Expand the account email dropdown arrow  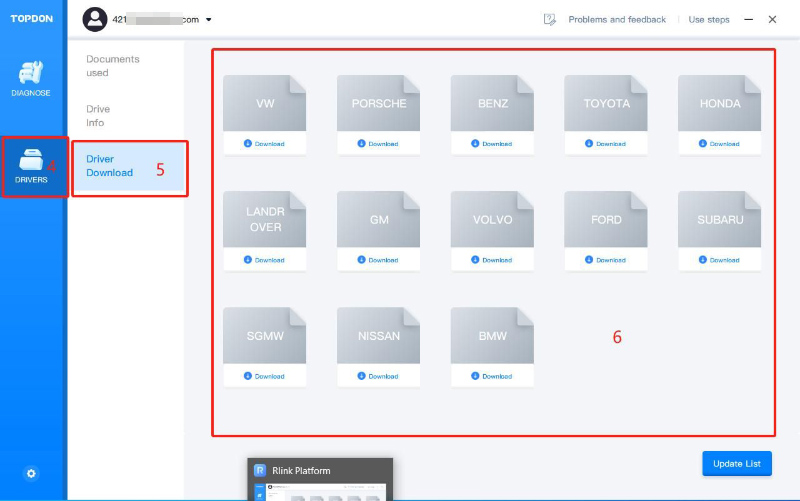pos(208,20)
